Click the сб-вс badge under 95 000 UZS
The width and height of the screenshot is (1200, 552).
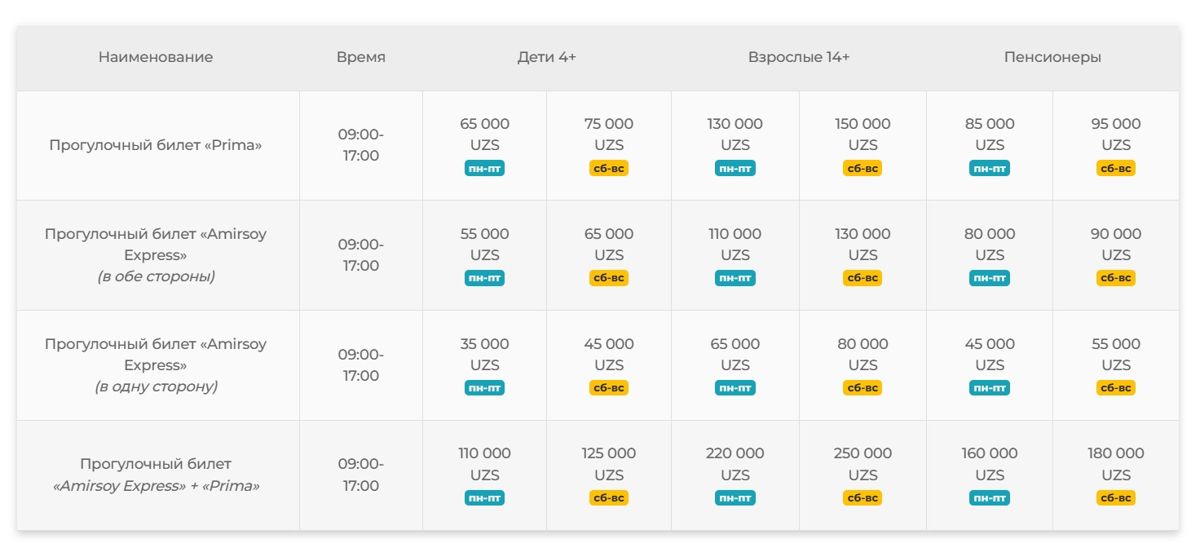pyautogui.click(x=1115, y=168)
